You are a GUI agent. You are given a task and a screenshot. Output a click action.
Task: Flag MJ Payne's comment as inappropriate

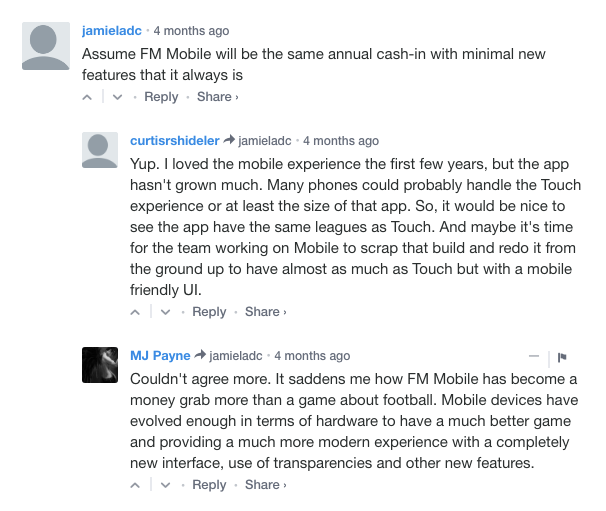click(562, 357)
